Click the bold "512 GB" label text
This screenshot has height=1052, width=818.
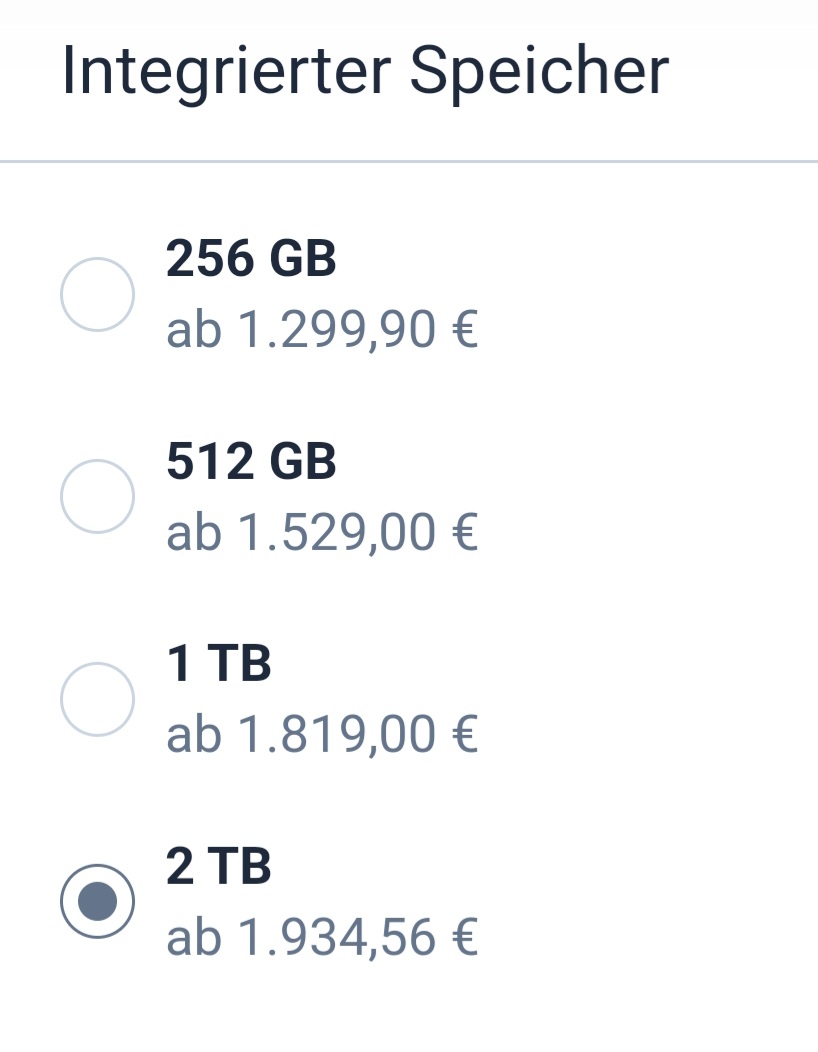click(251, 461)
